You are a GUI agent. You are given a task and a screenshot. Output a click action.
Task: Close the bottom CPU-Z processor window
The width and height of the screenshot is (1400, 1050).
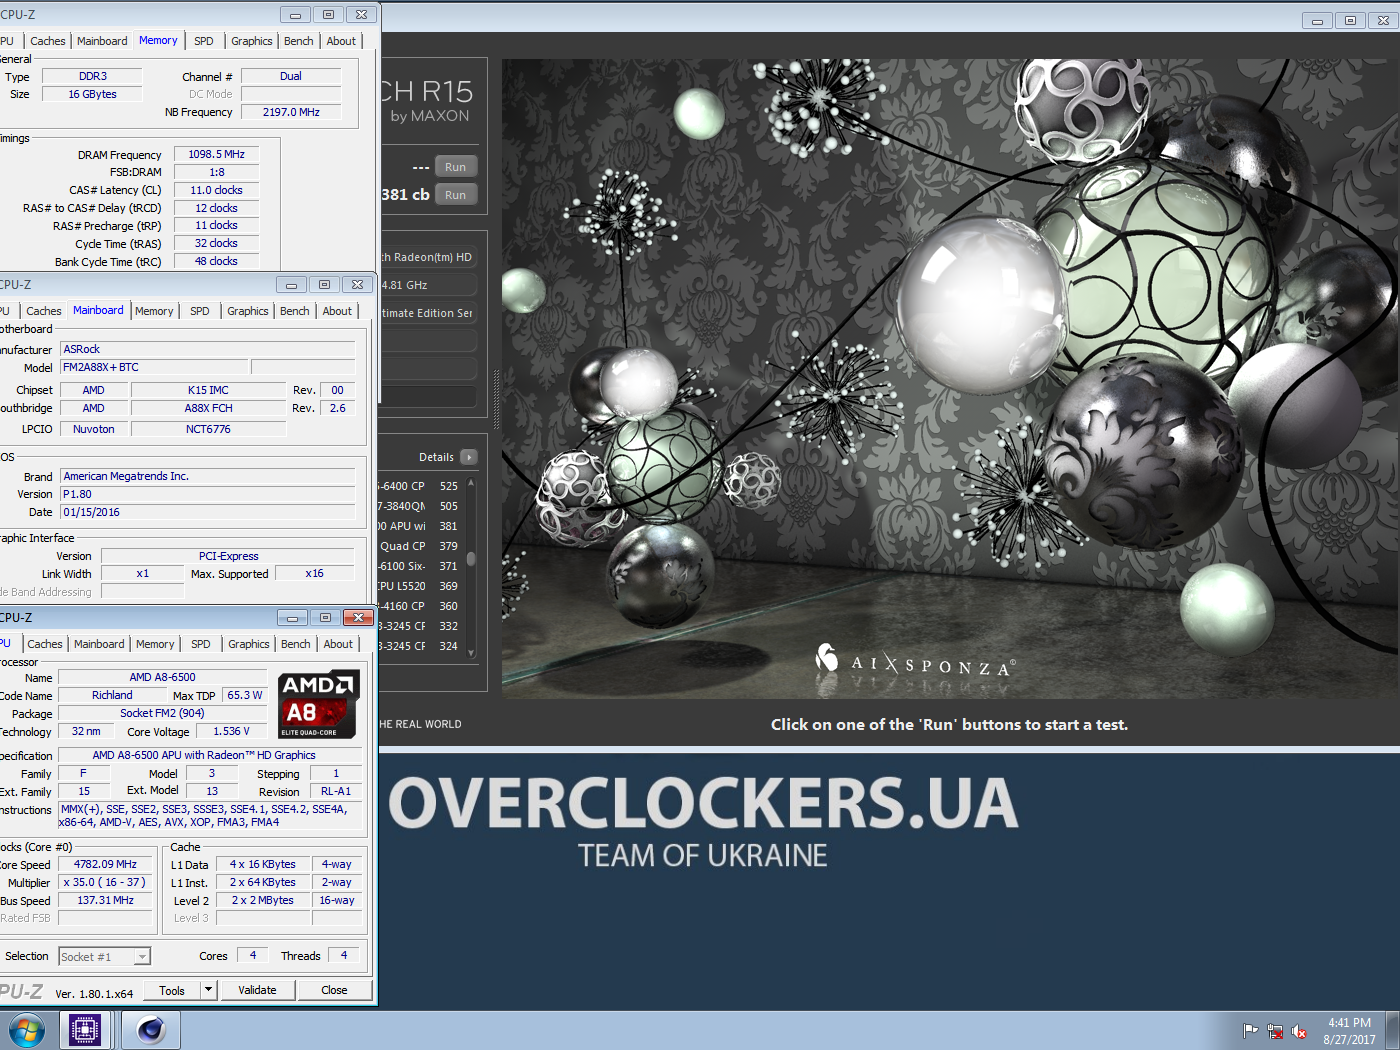pyautogui.click(x=358, y=617)
